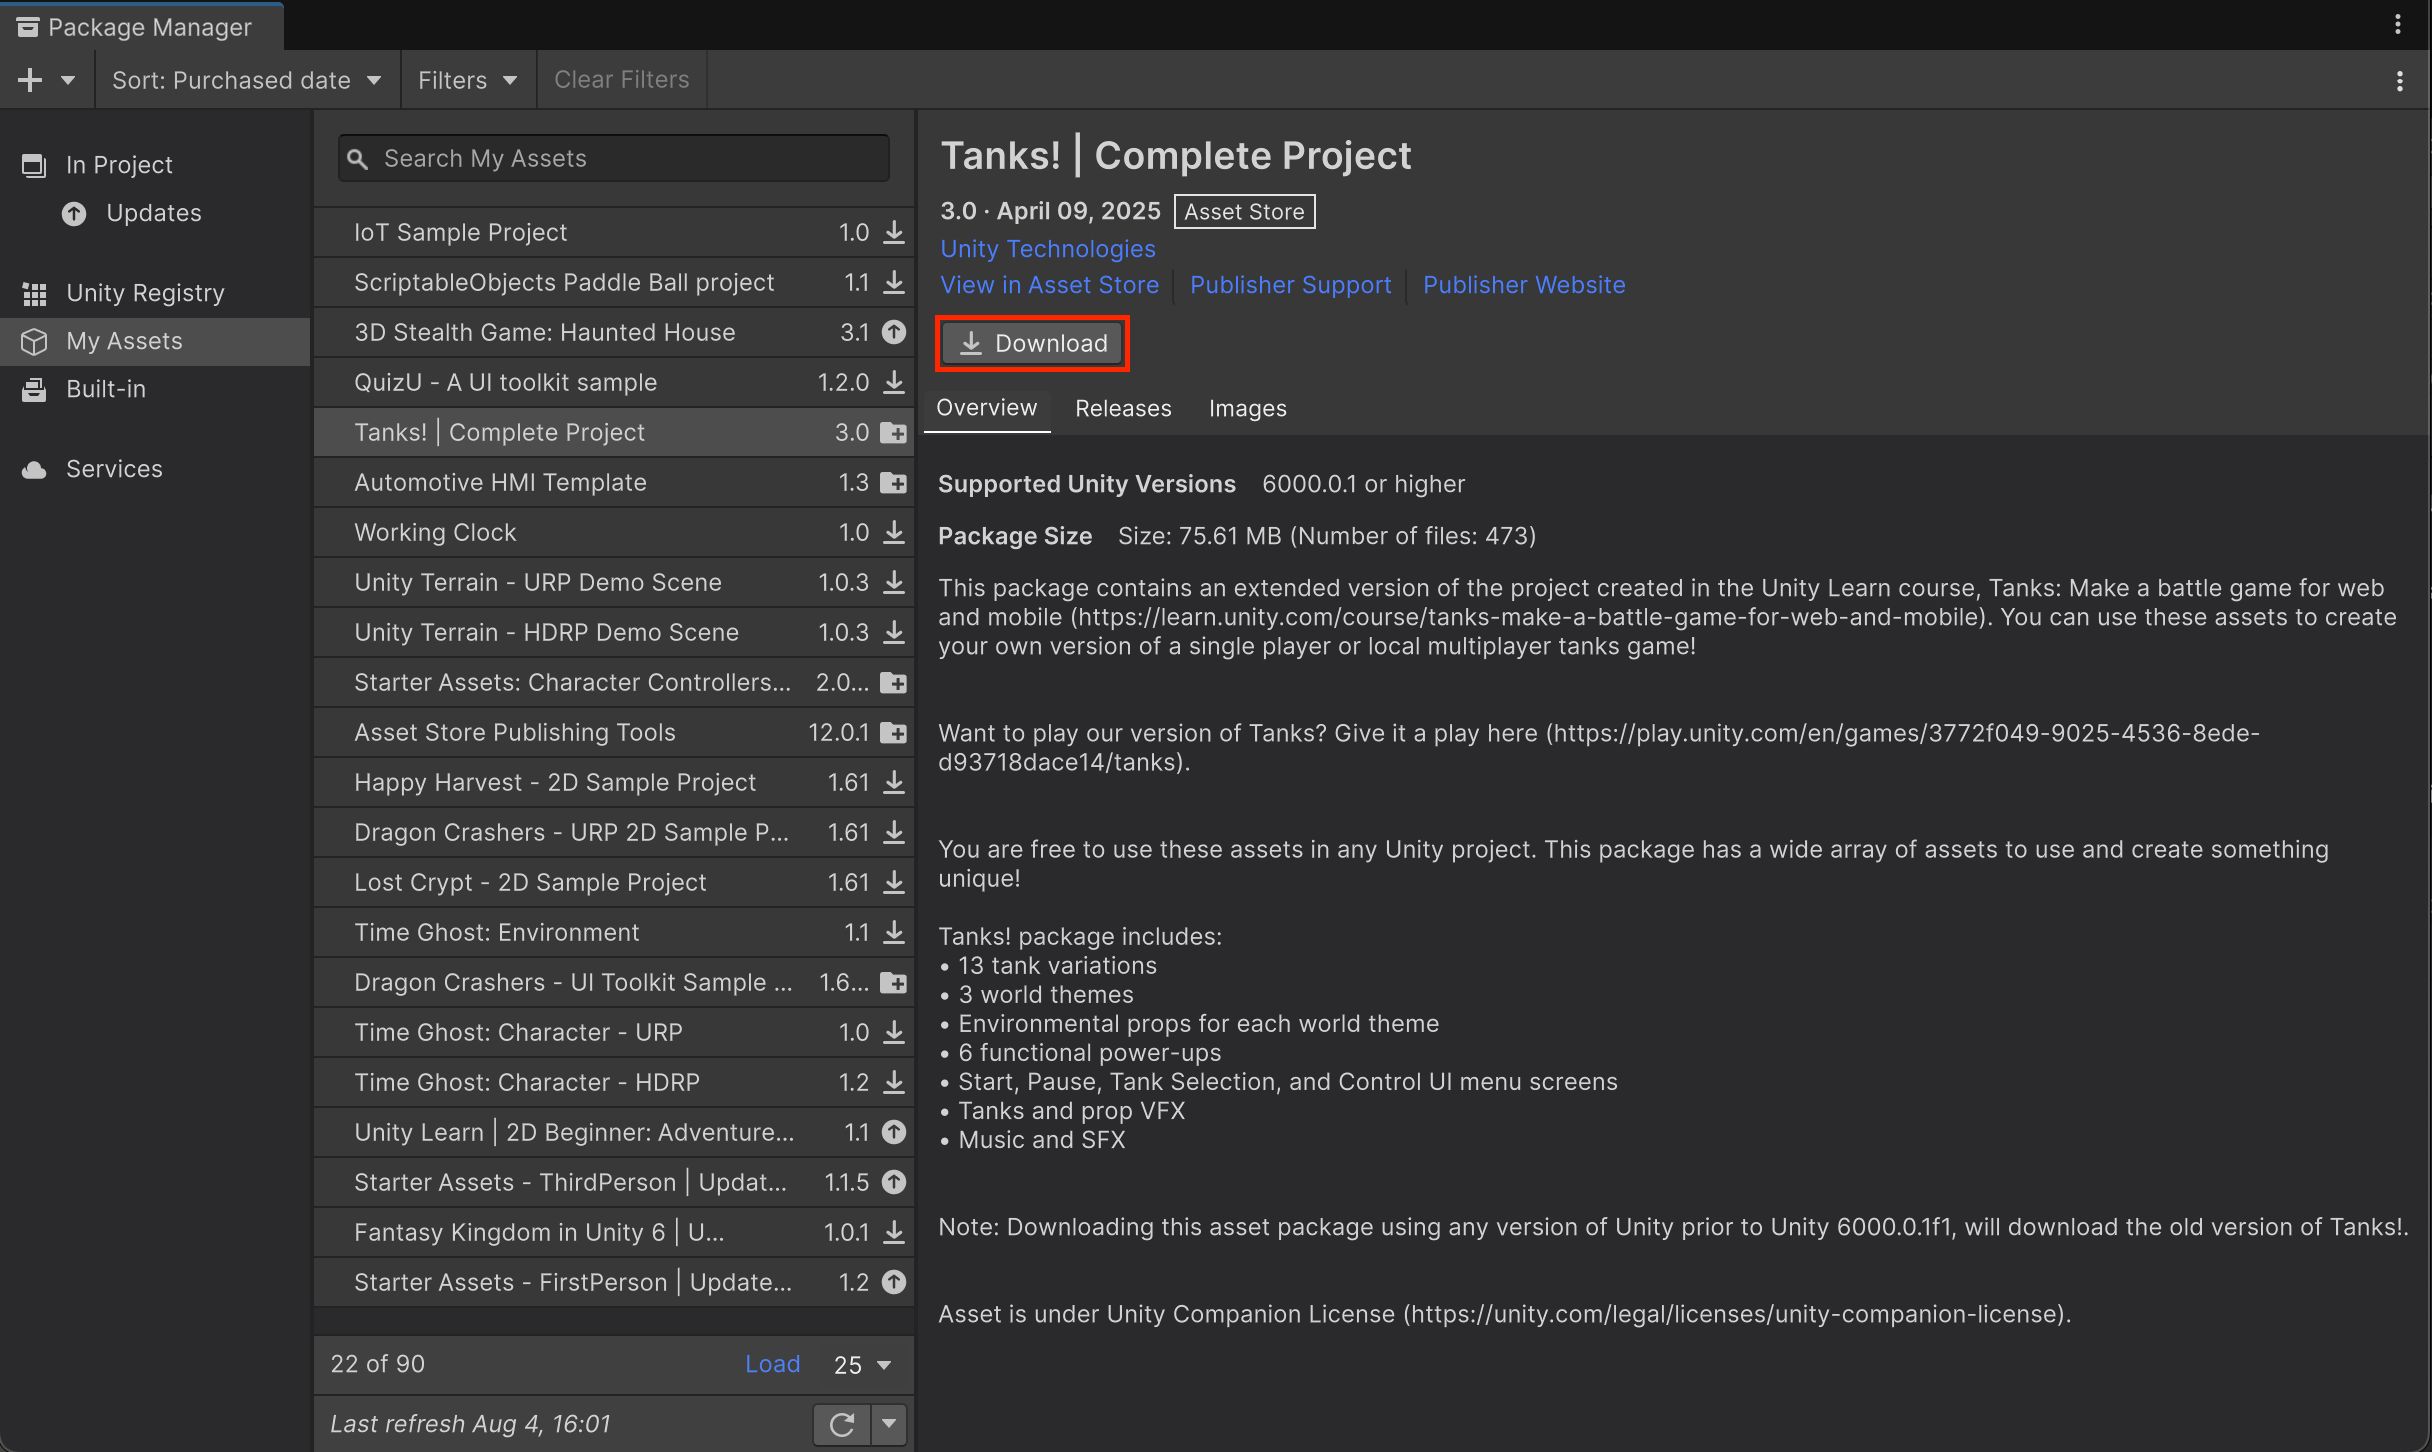Click the refresh icon beside Last refresh

point(841,1424)
